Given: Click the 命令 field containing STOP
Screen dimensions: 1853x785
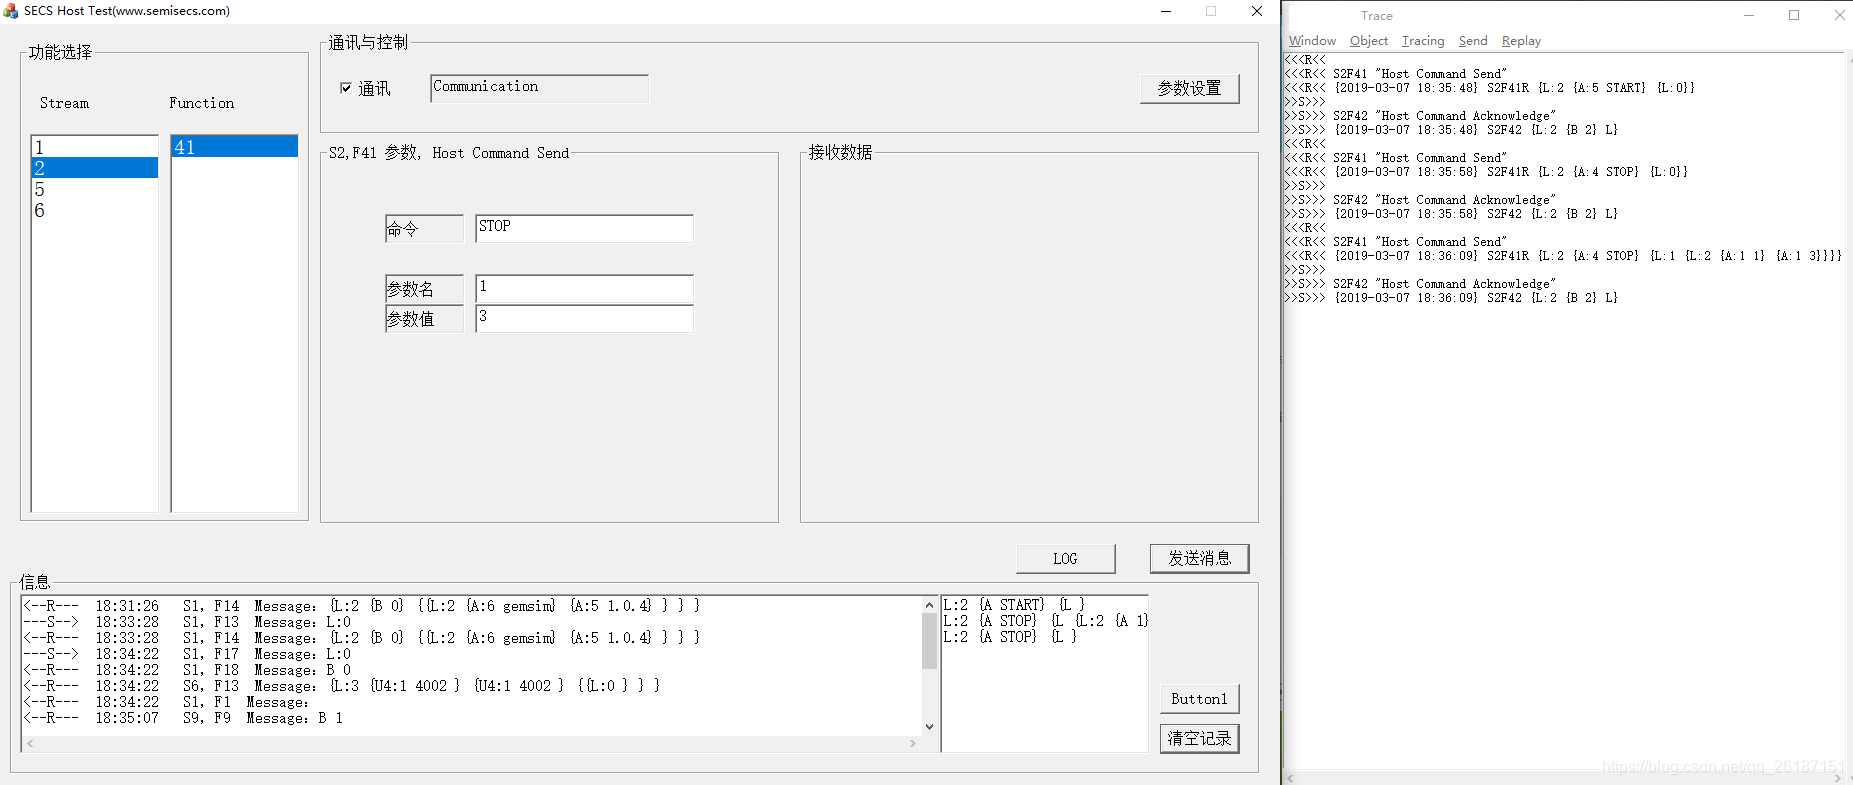Looking at the screenshot, I should [584, 228].
